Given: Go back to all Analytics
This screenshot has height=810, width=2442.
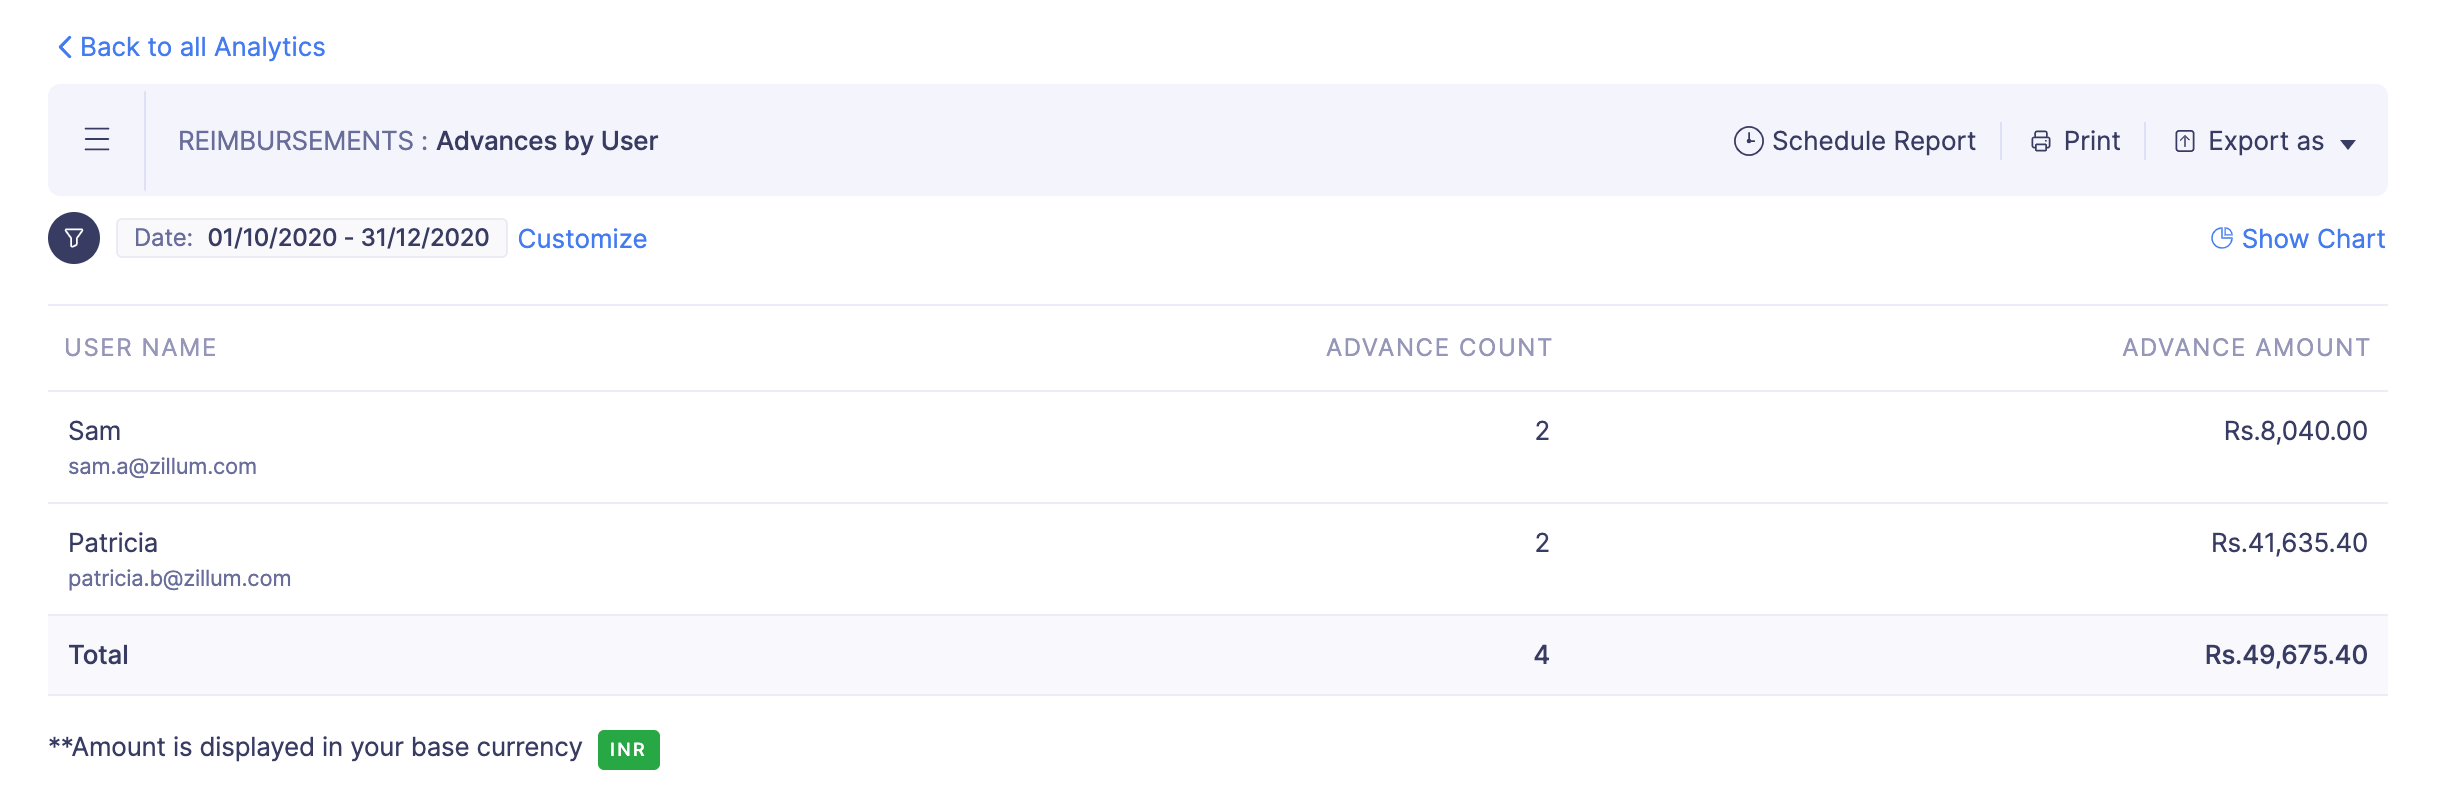Looking at the screenshot, I should [191, 47].
